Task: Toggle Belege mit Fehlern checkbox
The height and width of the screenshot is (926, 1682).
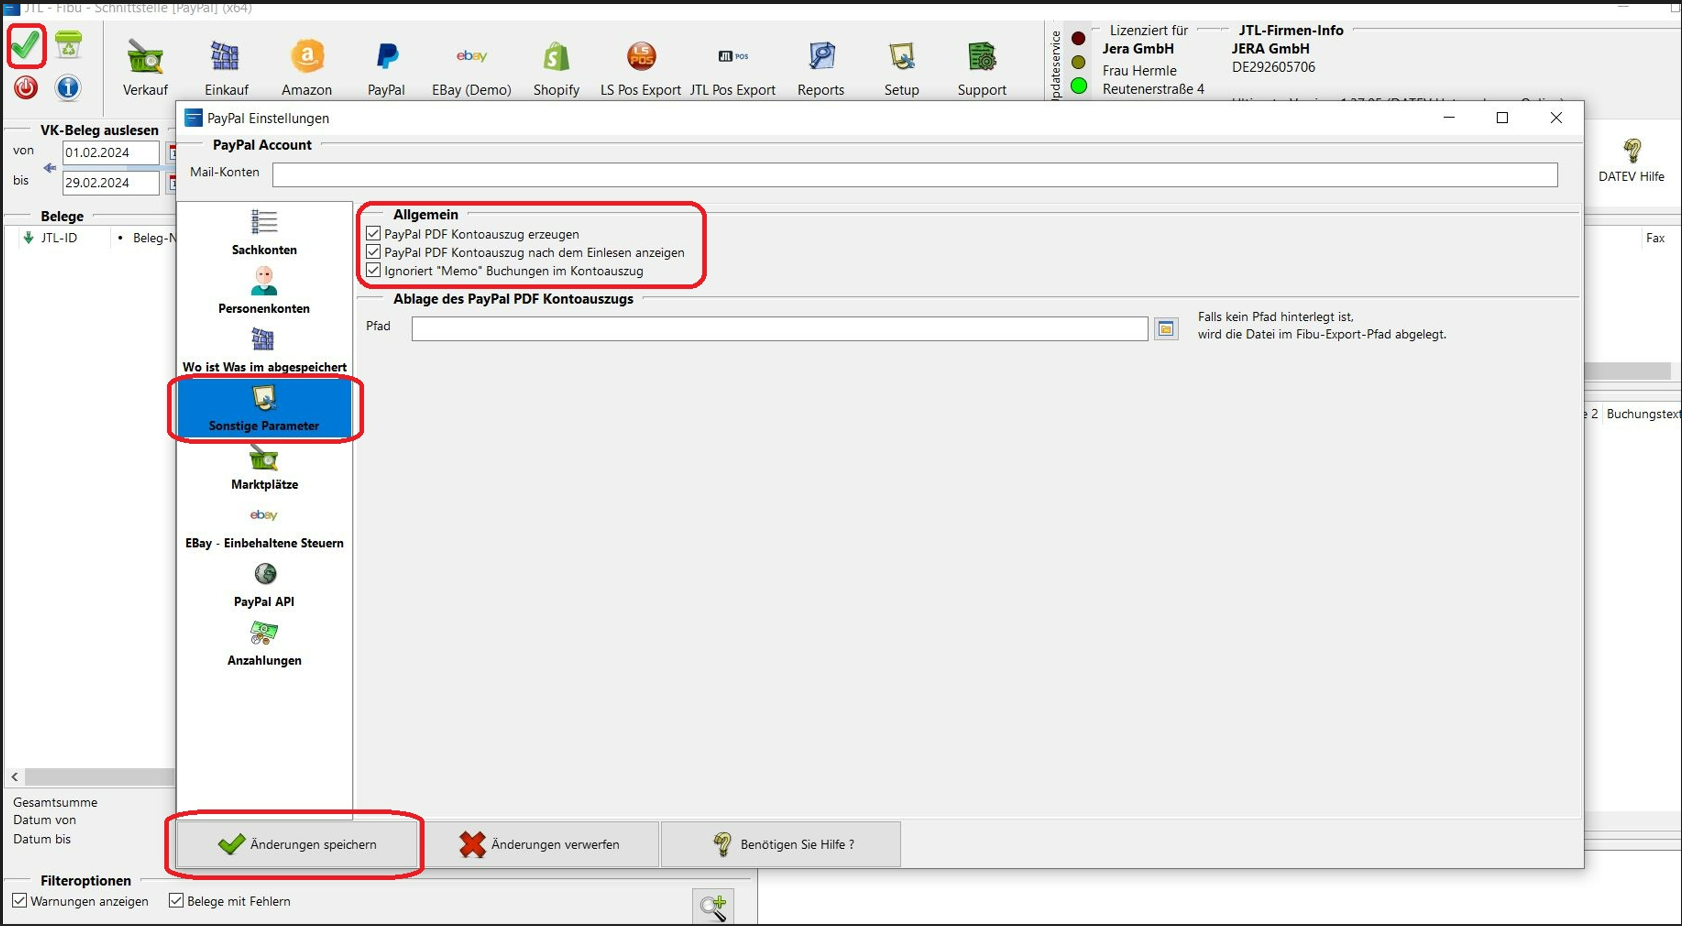Action: (x=176, y=901)
